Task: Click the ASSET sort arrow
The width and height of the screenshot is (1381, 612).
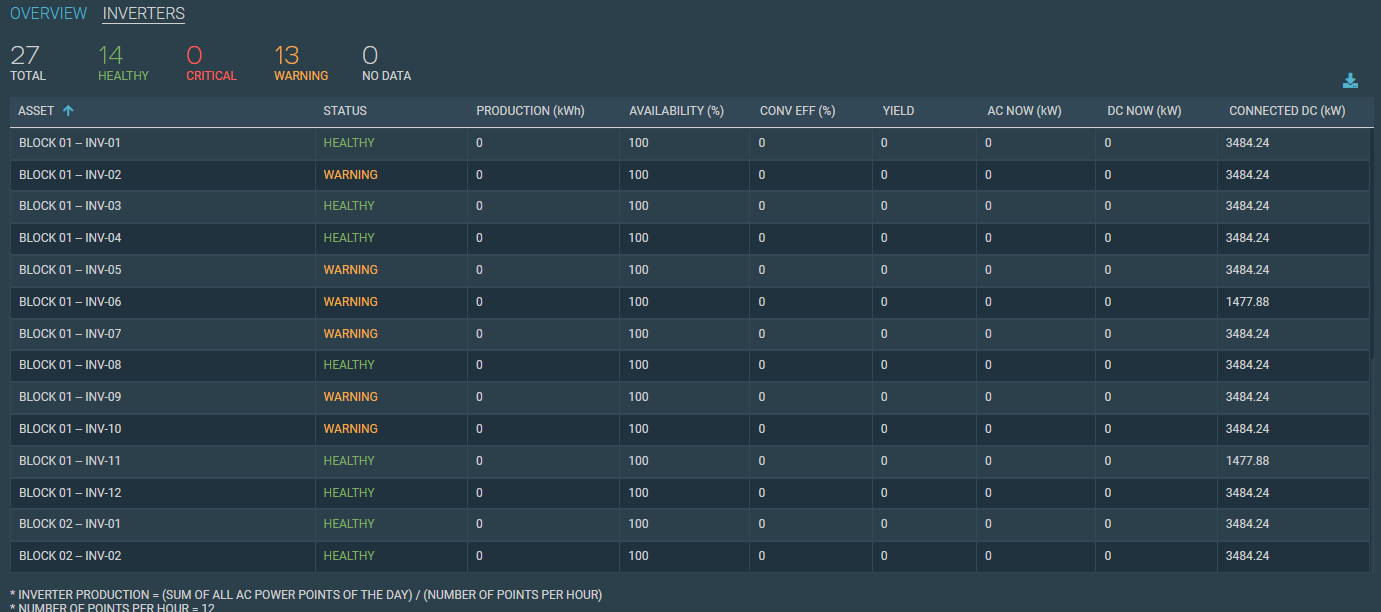Action: [68, 111]
